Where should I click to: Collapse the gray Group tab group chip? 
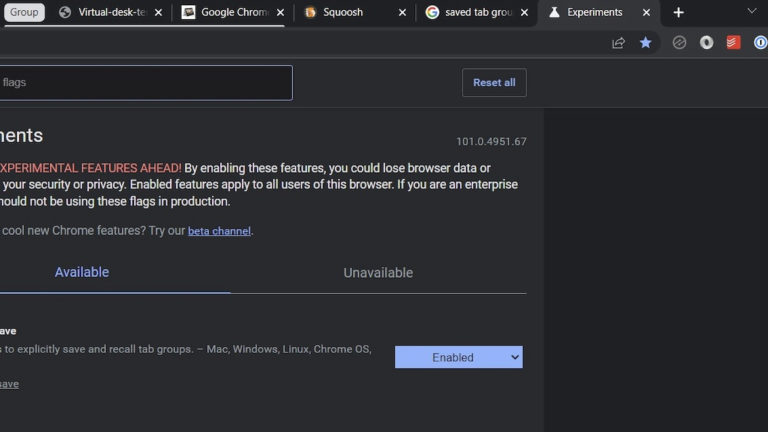(24, 13)
